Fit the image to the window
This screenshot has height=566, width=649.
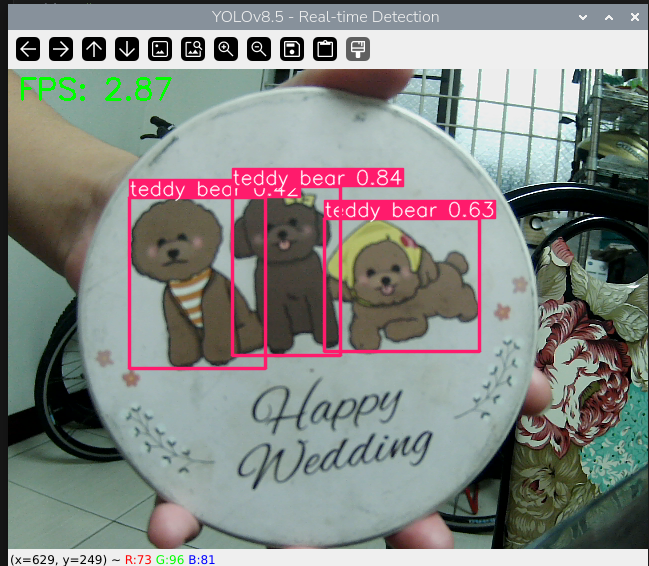point(193,49)
